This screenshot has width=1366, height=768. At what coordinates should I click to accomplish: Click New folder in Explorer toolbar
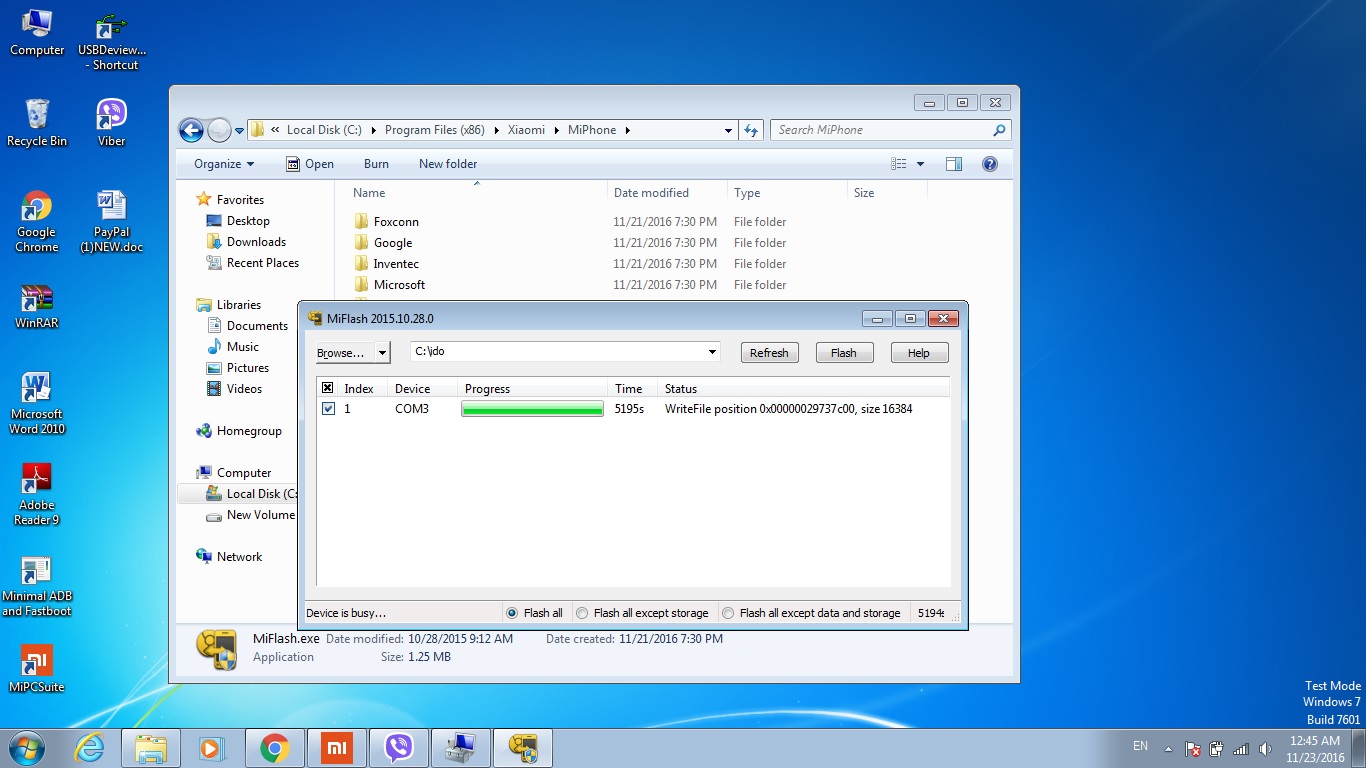(448, 164)
